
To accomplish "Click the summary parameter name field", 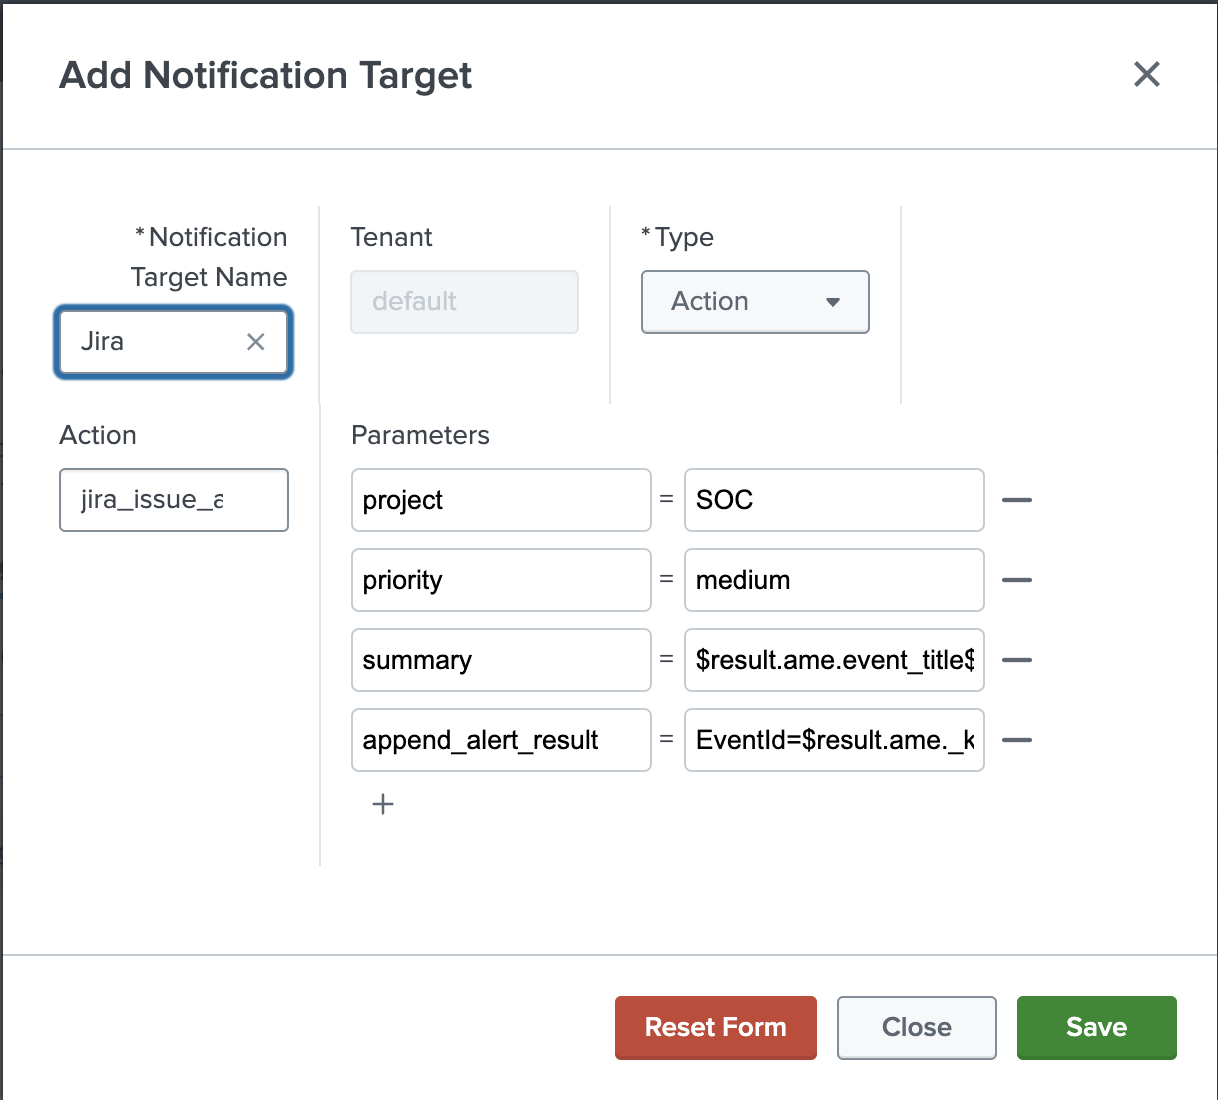I will [x=500, y=660].
